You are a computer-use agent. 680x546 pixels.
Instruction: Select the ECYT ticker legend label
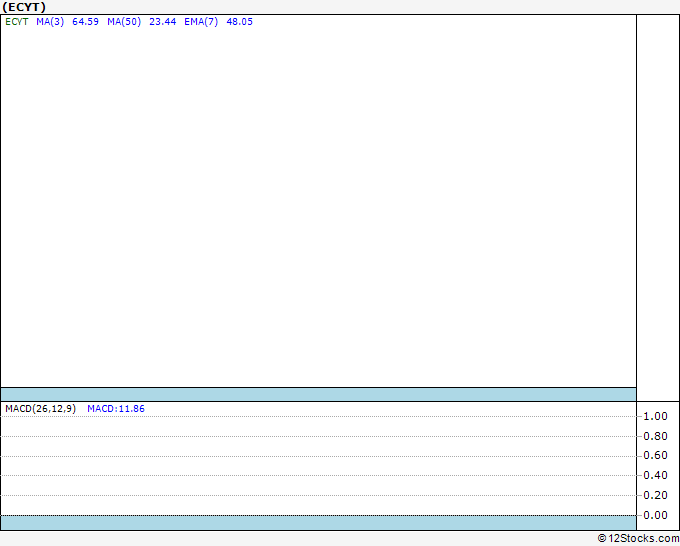(x=17, y=22)
